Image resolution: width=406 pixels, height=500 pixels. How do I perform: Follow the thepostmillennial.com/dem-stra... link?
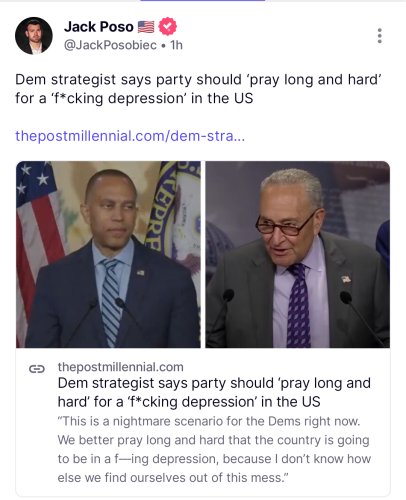pos(130,136)
